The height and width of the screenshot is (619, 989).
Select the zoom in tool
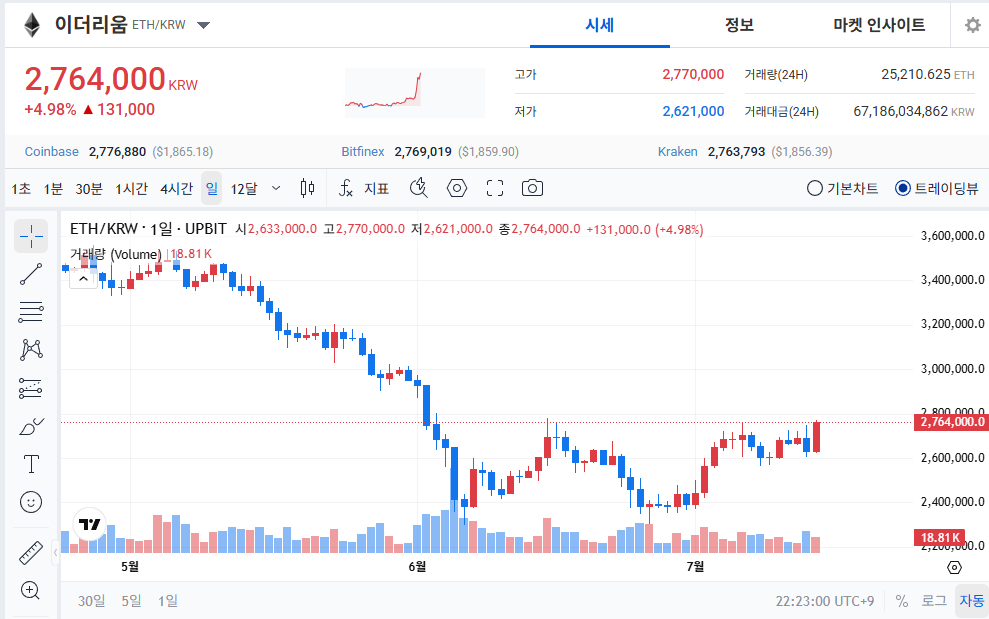pos(30,591)
